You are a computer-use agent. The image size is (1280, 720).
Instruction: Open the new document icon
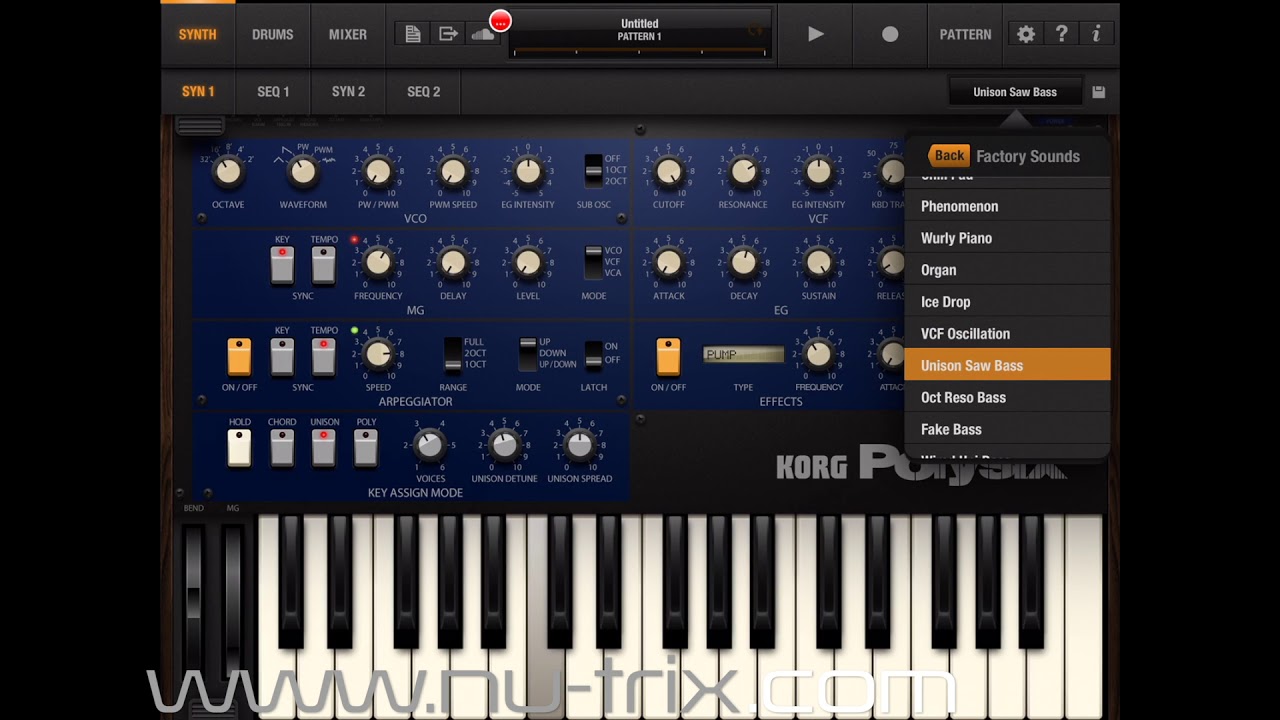coord(413,34)
